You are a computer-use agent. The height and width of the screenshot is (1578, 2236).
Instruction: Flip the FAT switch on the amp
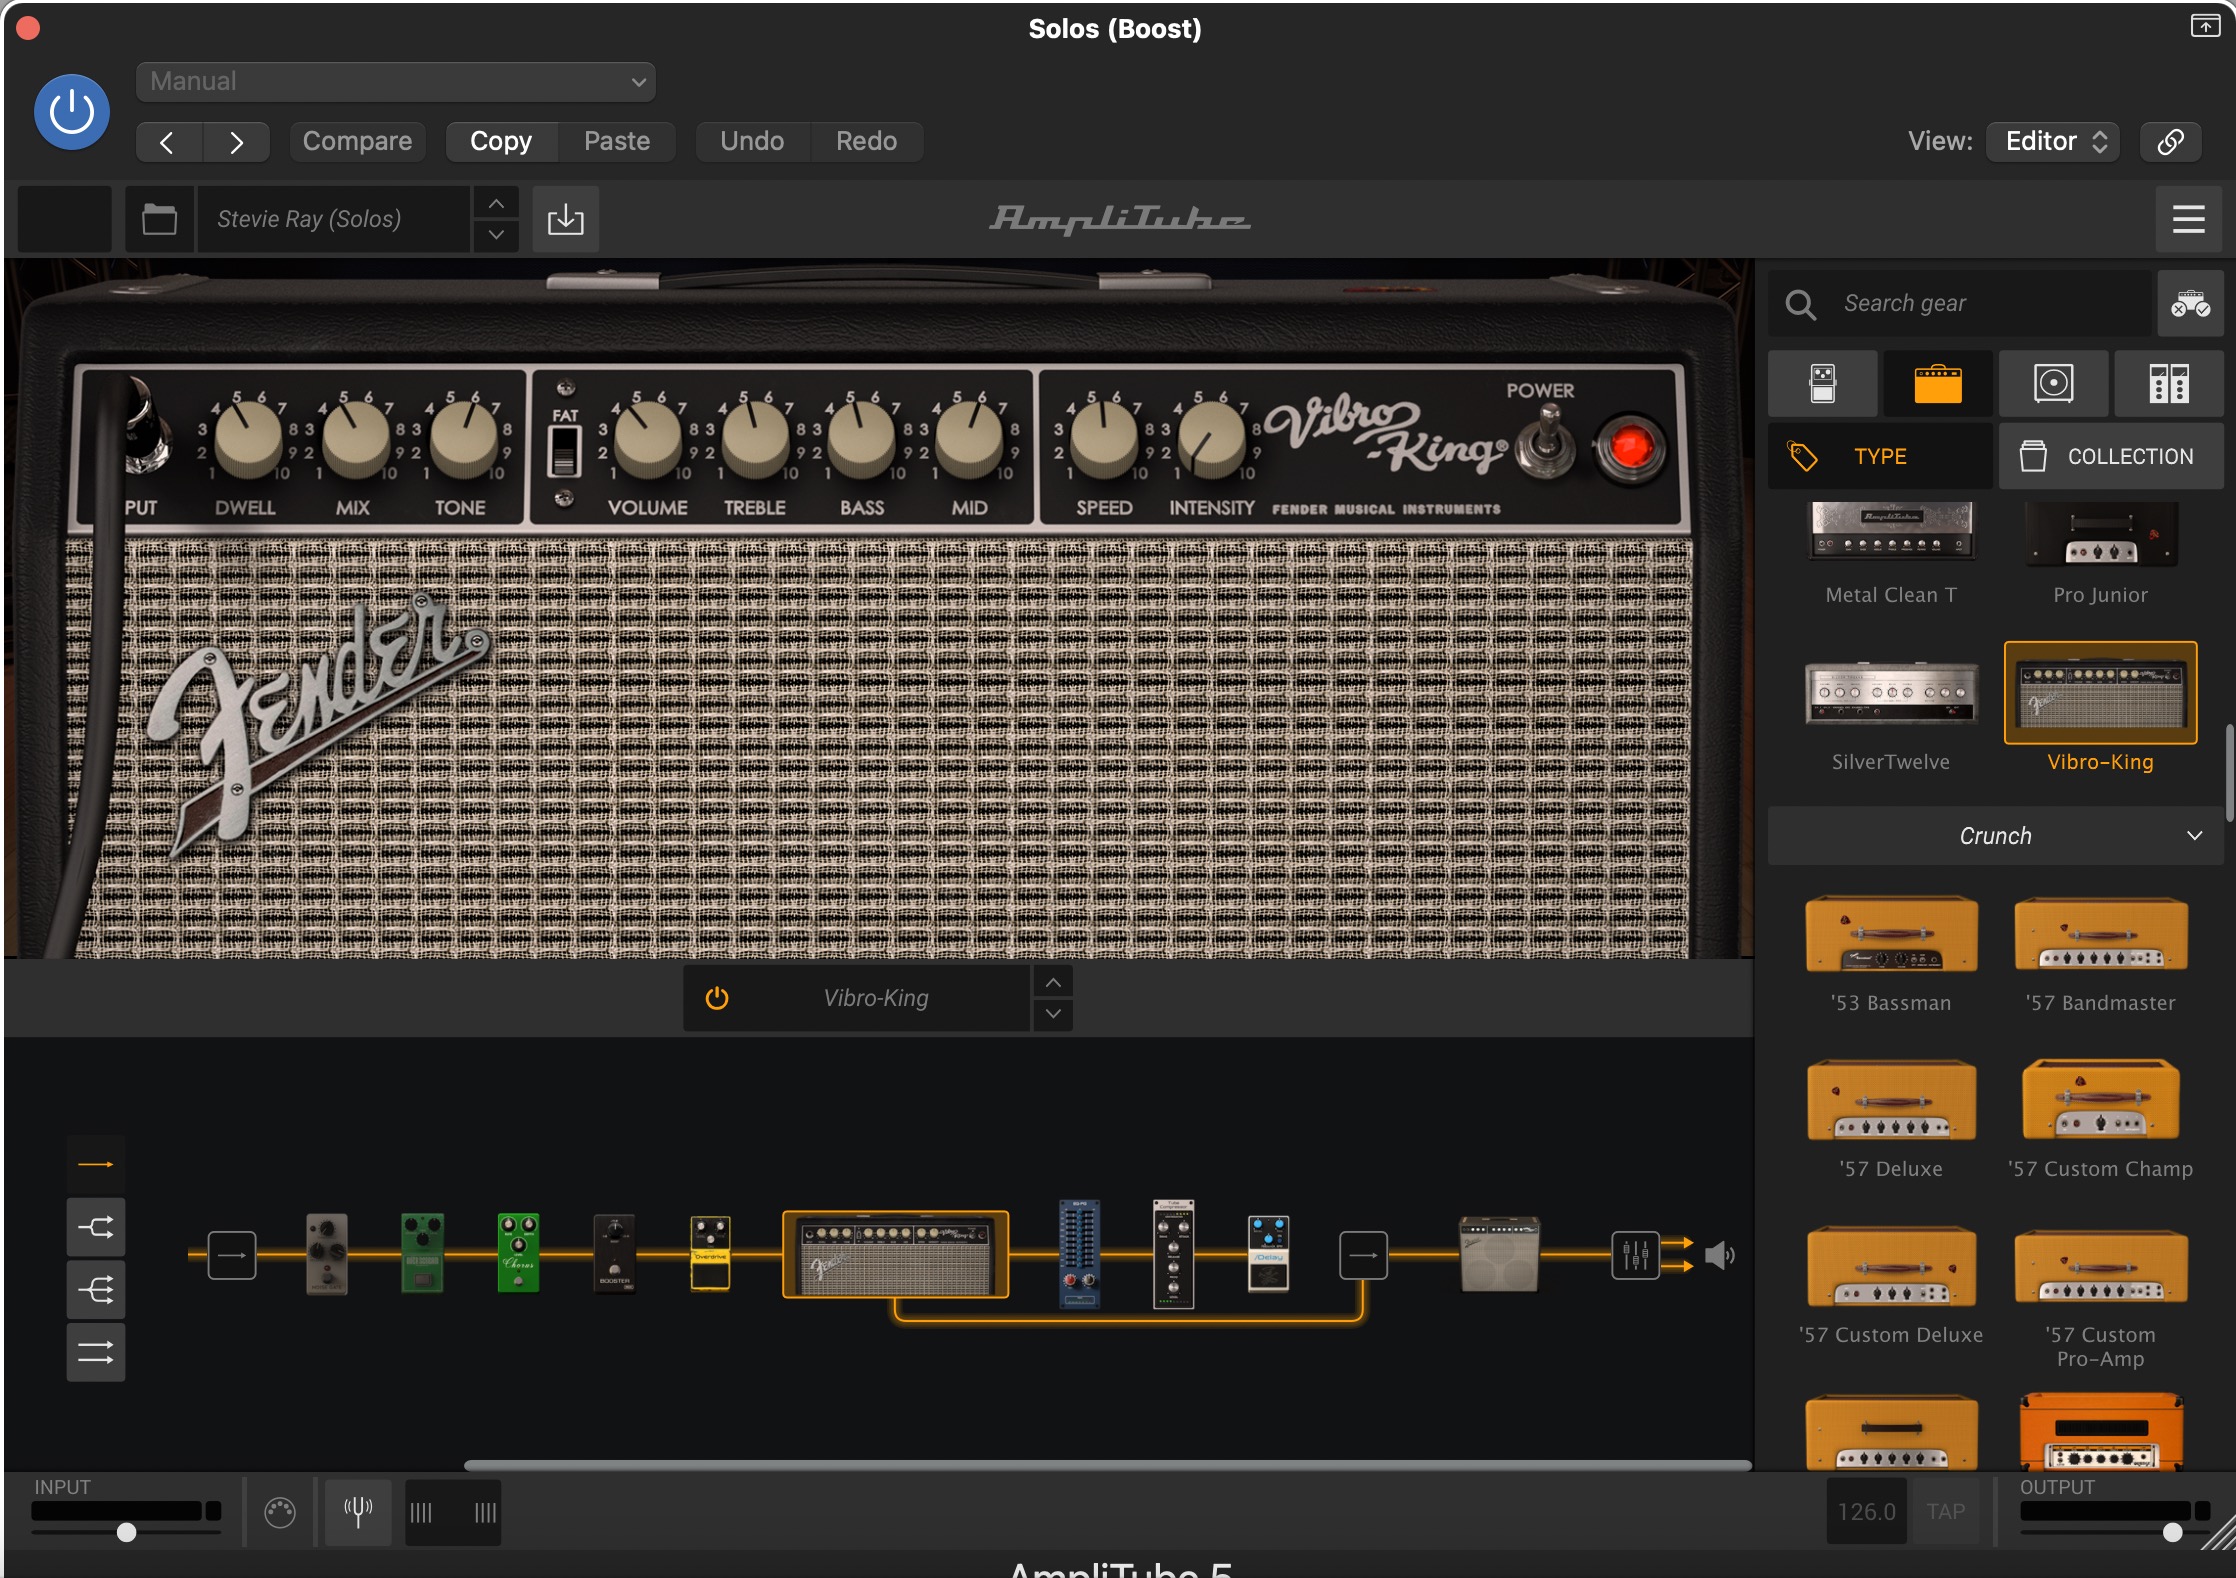coord(564,449)
